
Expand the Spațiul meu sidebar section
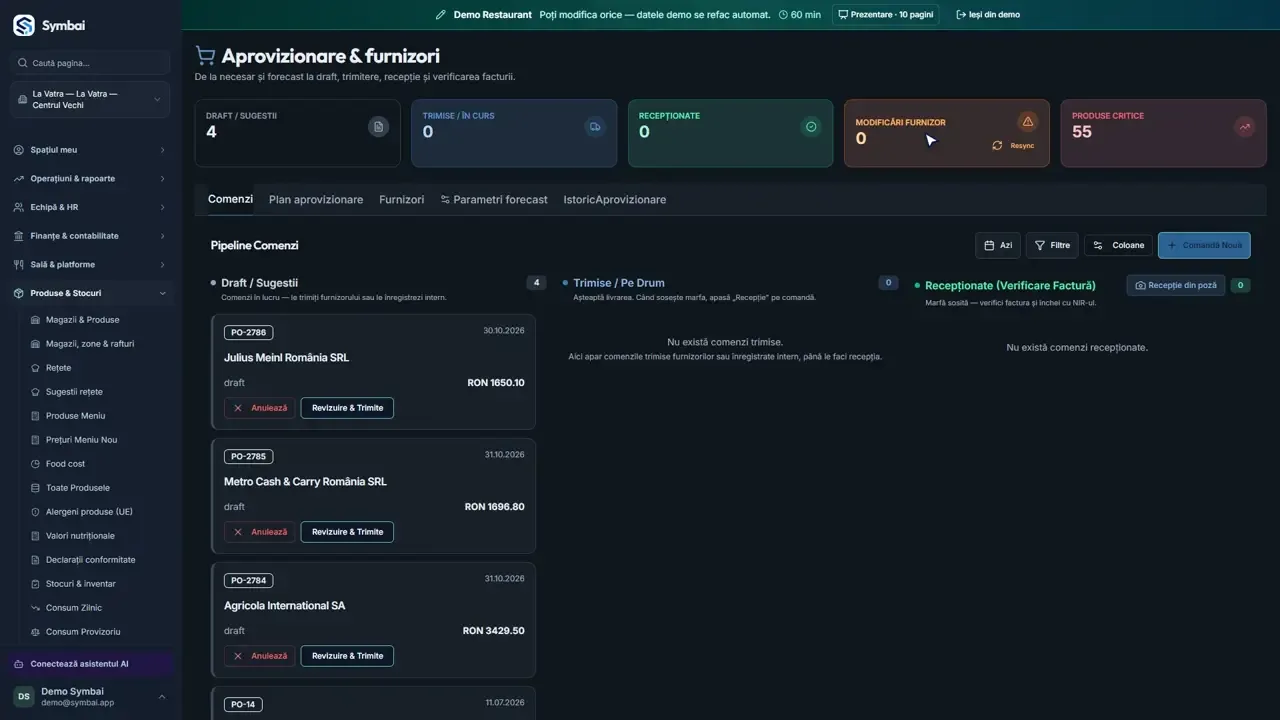pos(90,150)
